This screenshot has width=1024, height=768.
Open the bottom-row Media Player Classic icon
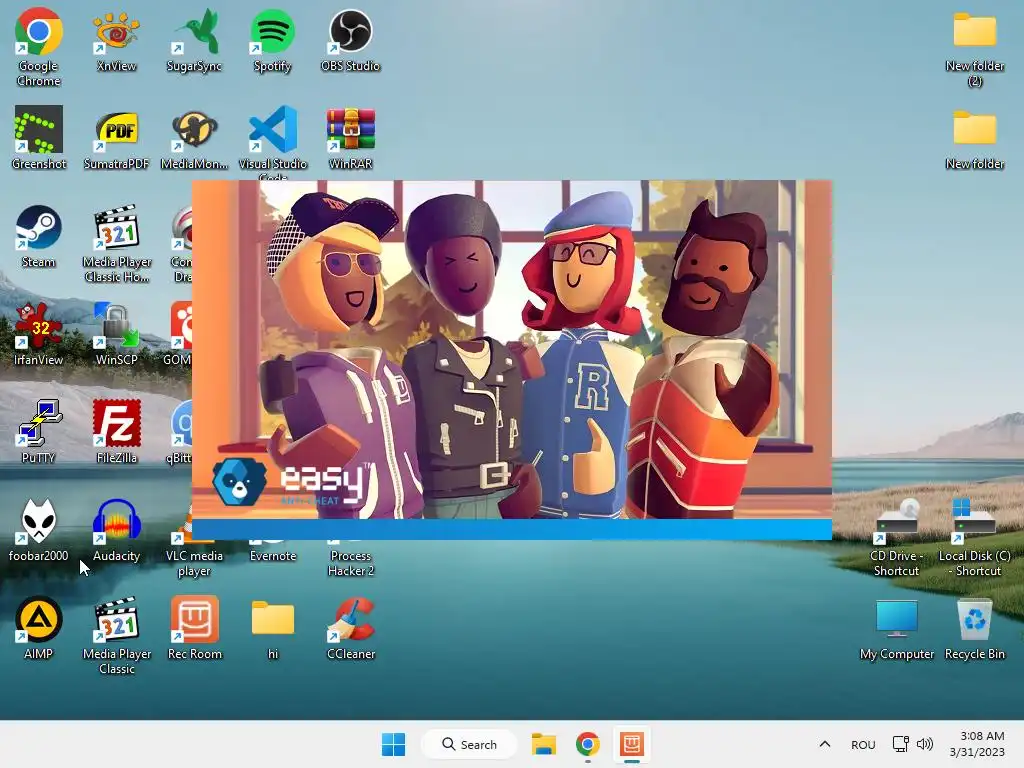116,635
